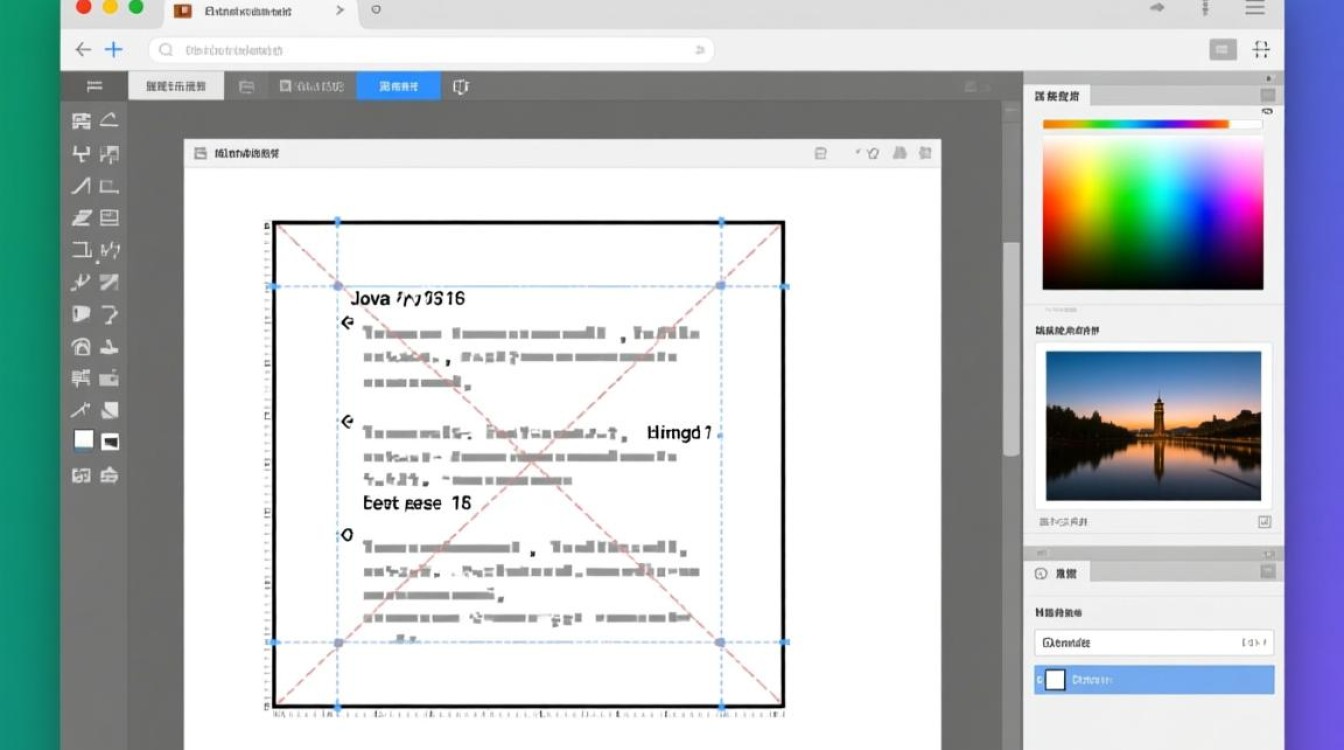Toggle the small checkbox under the photo thumbnail
The width and height of the screenshot is (1344, 750).
point(1264,521)
